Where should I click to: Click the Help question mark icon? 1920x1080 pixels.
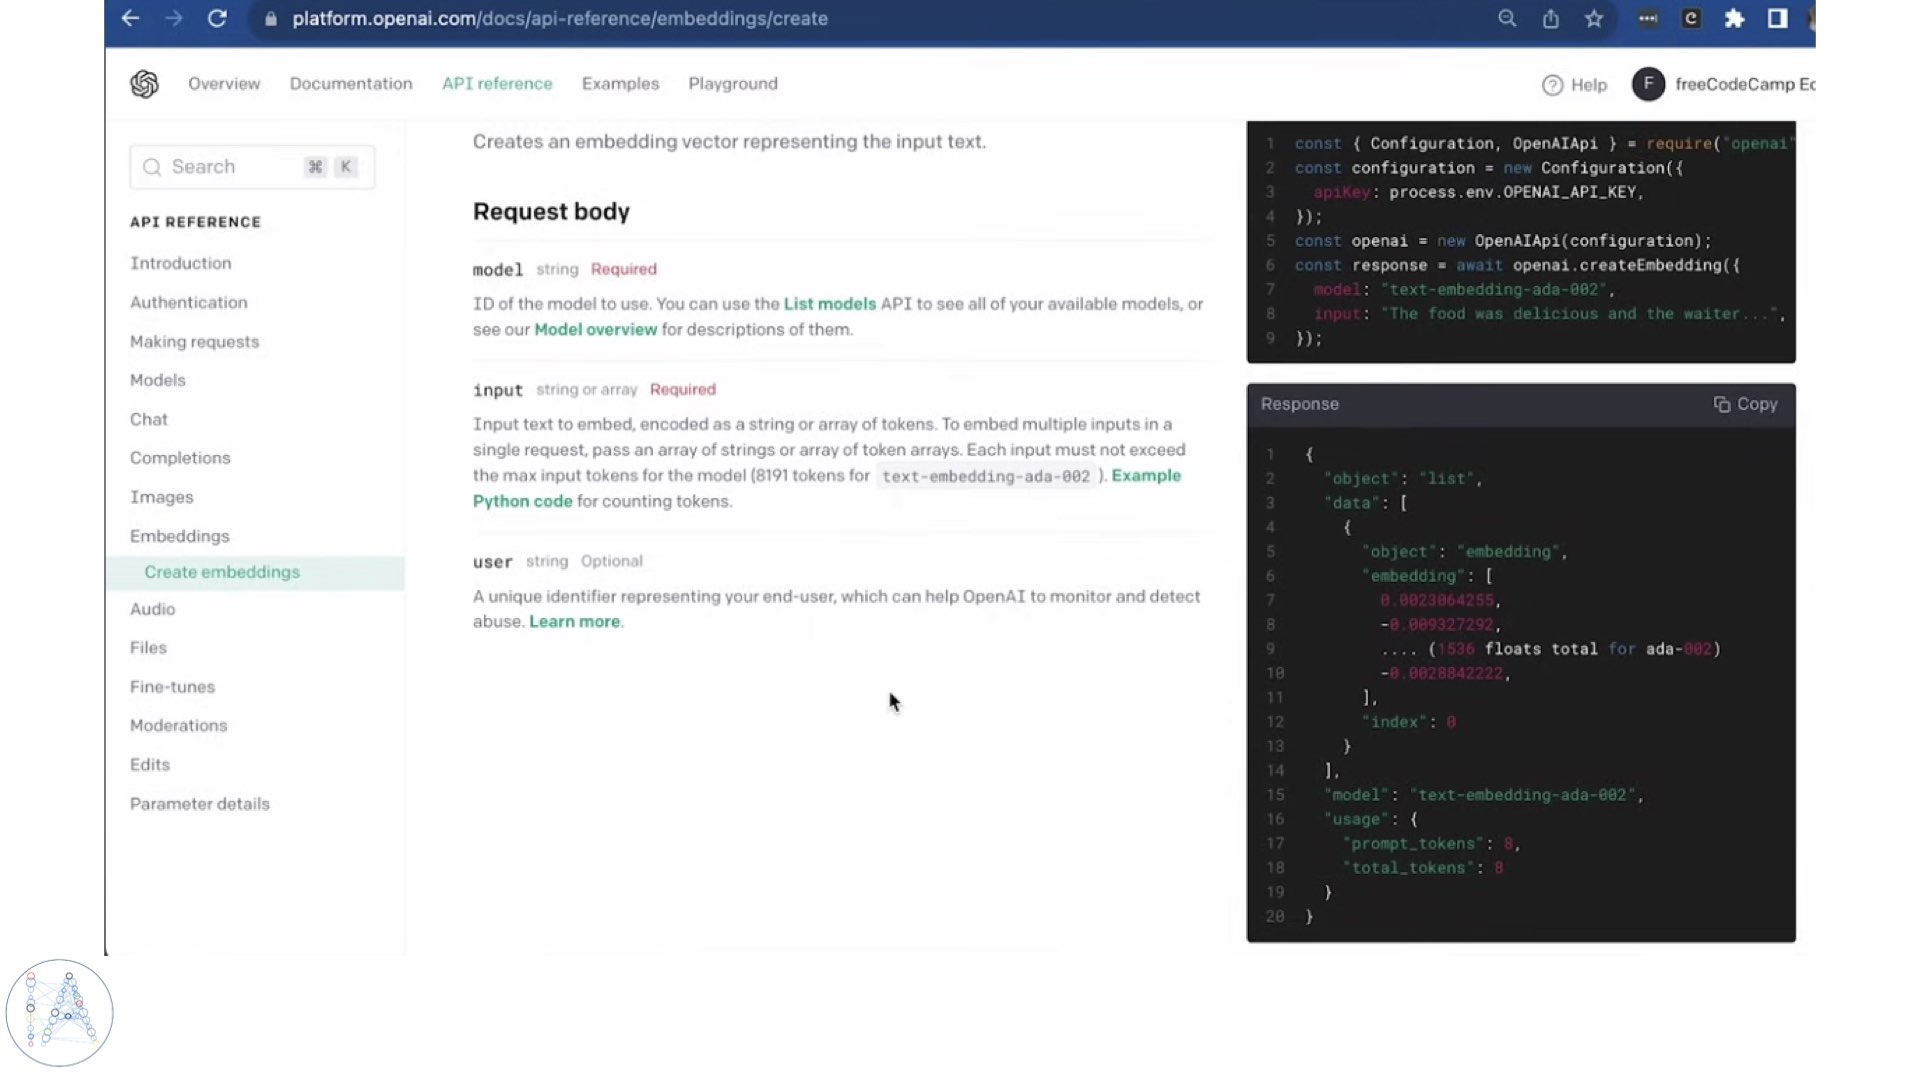click(x=1552, y=85)
